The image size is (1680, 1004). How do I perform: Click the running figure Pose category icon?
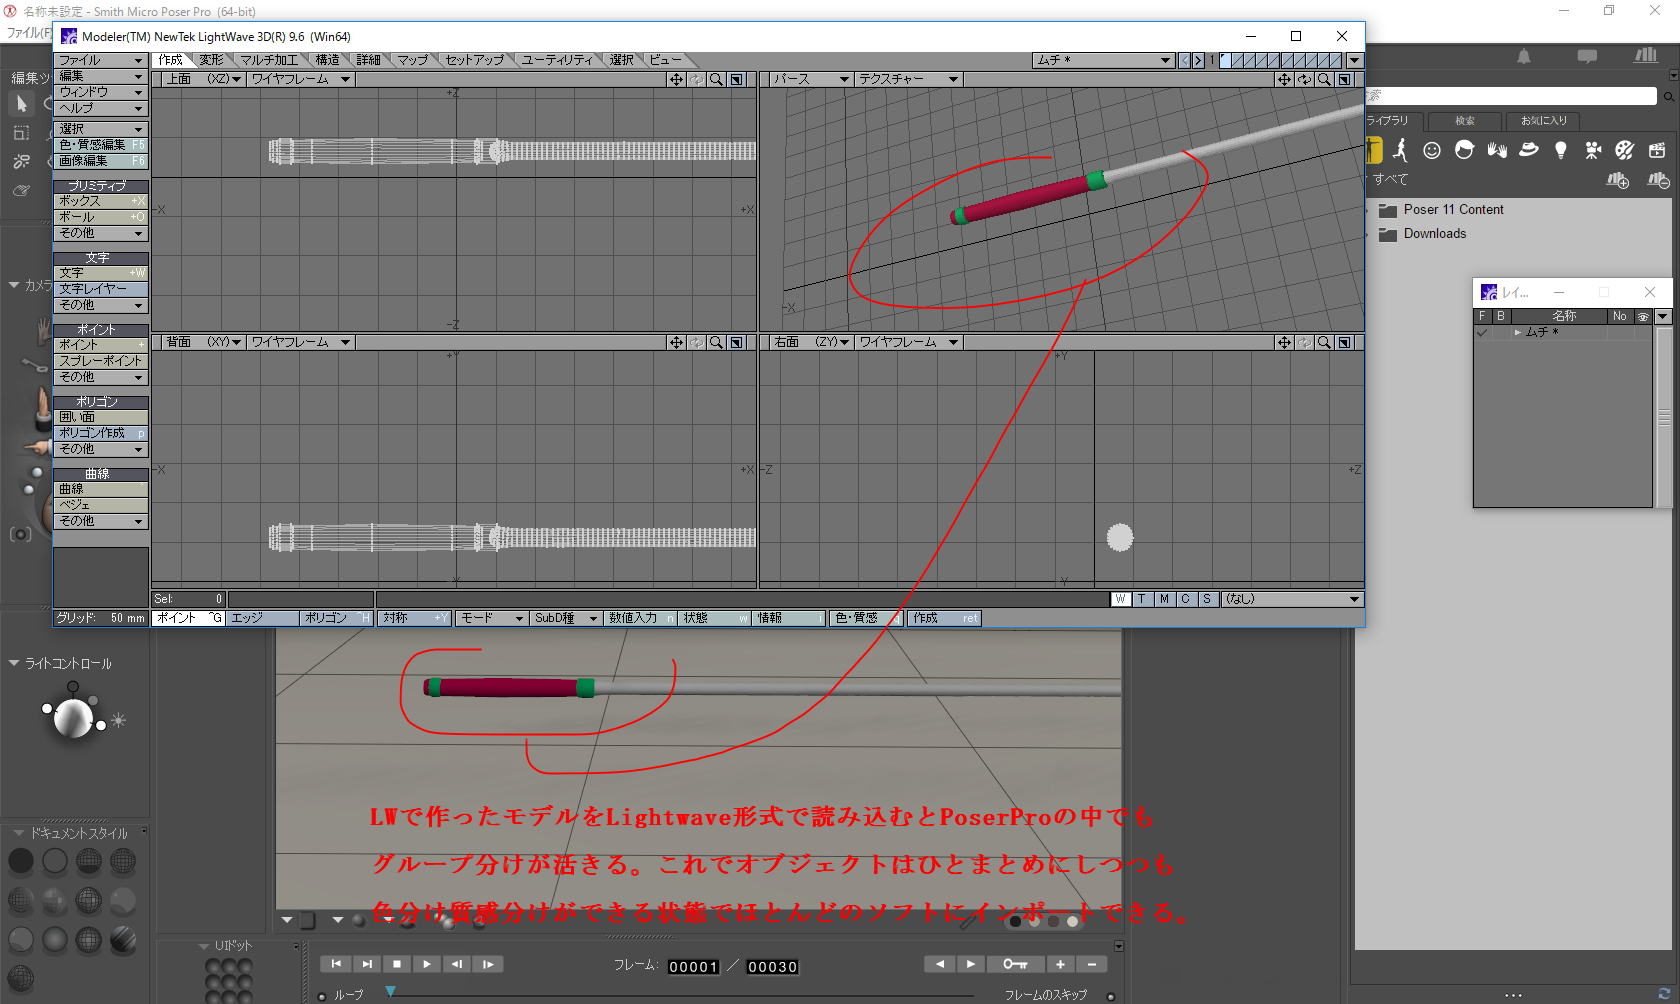(x=1400, y=150)
